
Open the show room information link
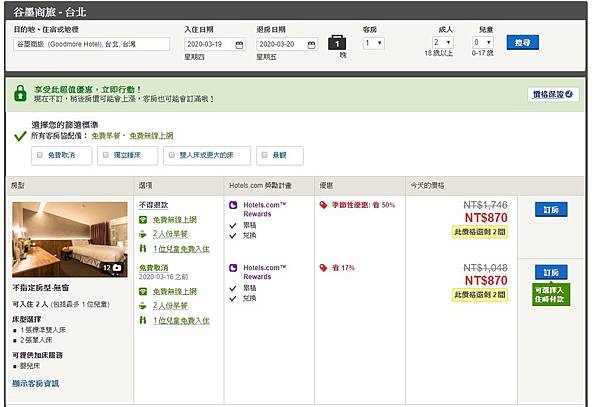pos(36,383)
